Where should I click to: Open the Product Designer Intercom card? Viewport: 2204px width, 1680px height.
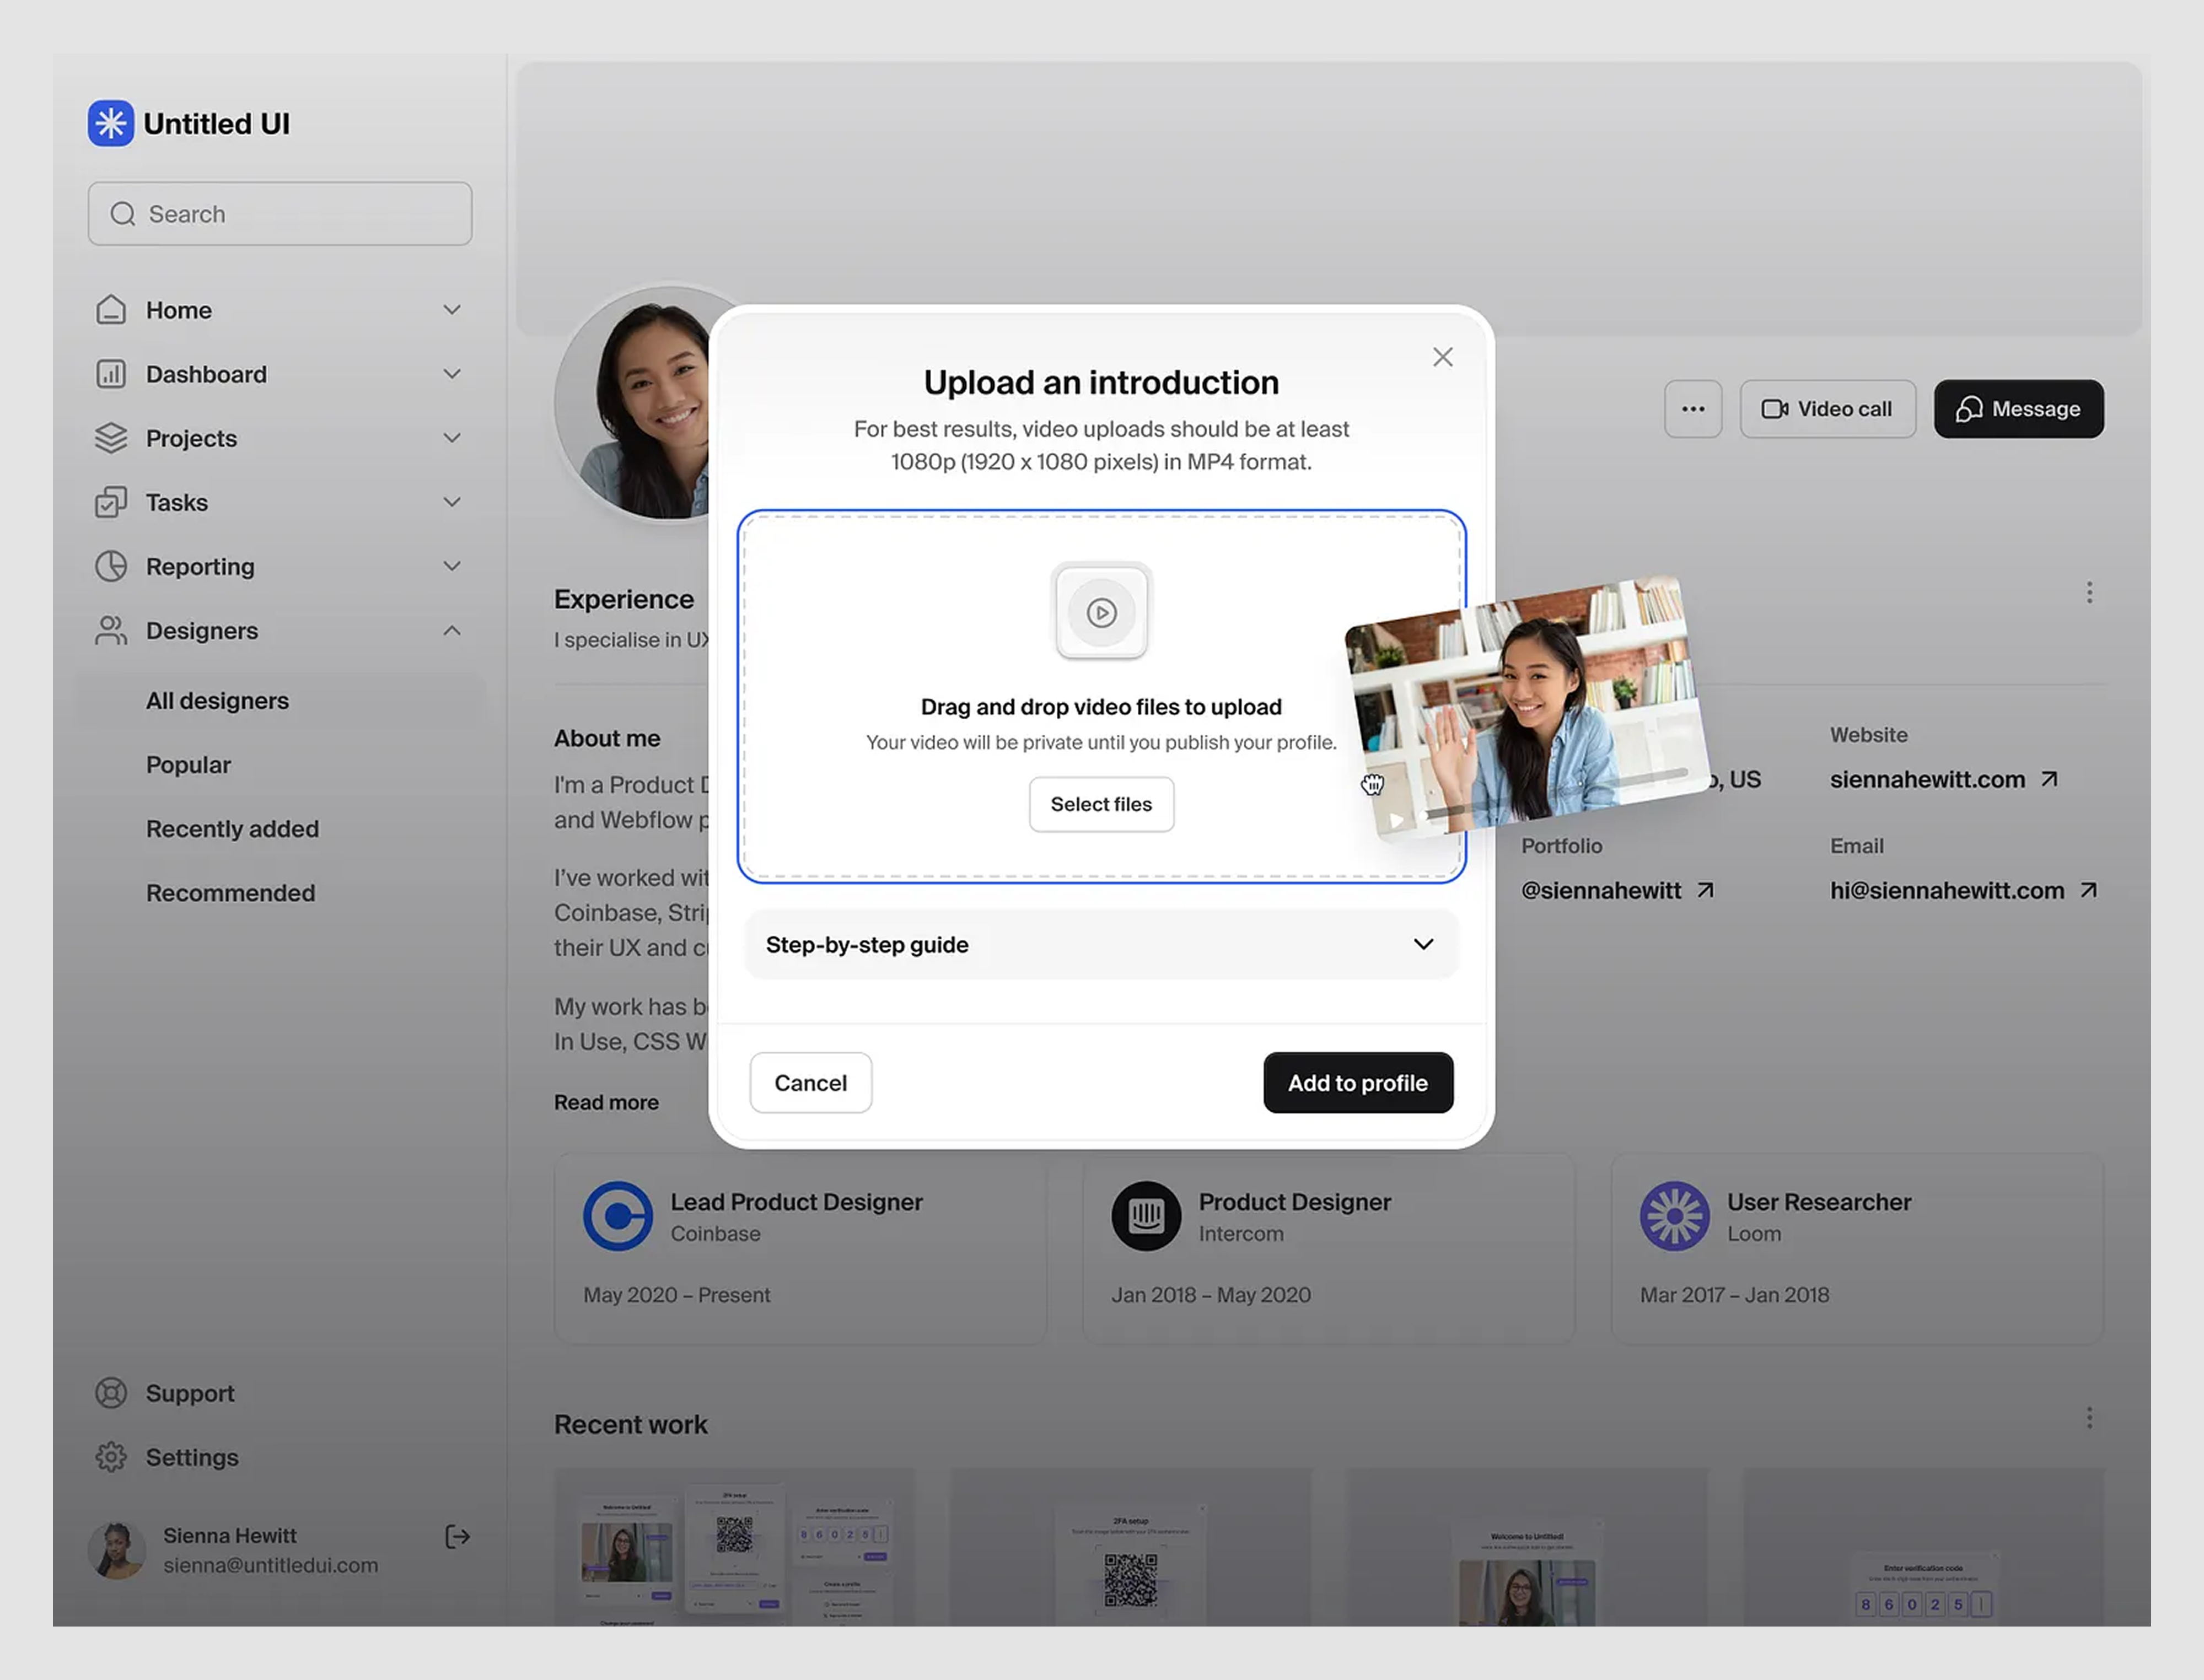click(x=1328, y=1248)
